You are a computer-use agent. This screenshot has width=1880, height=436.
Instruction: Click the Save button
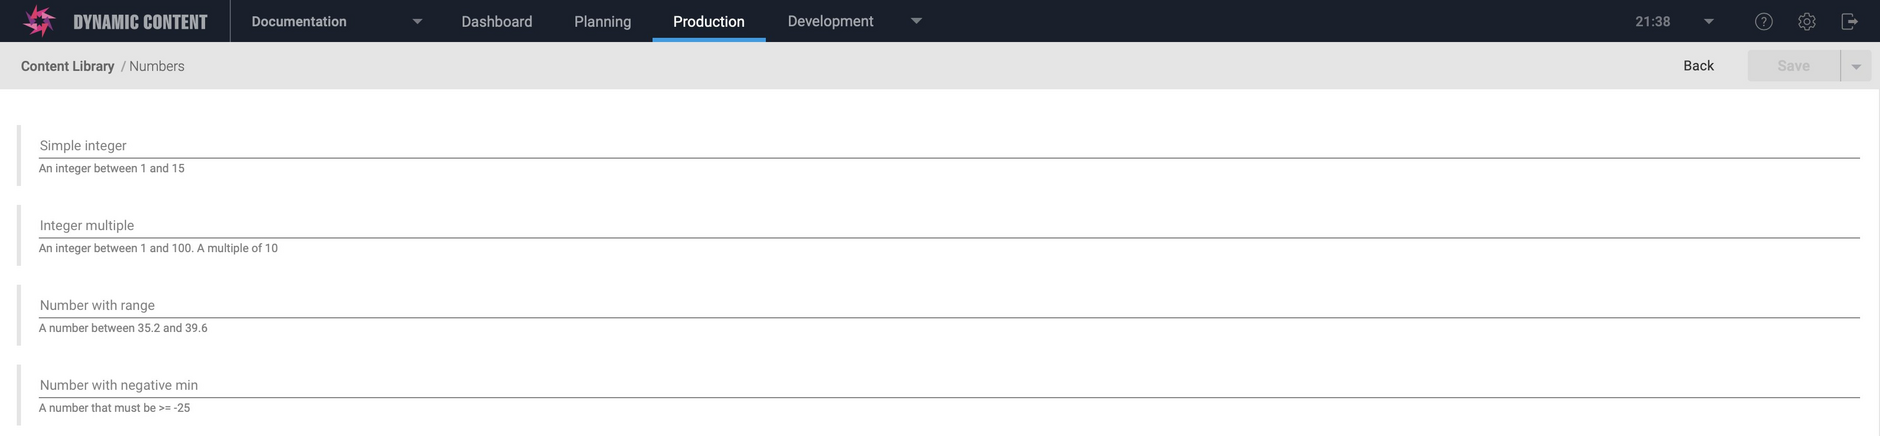(x=1793, y=66)
